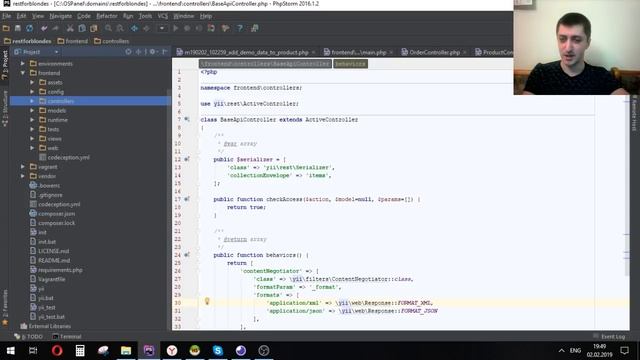640x360 pixels.
Task: Click the light bulb intention icon
Action: tap(207, 302)
